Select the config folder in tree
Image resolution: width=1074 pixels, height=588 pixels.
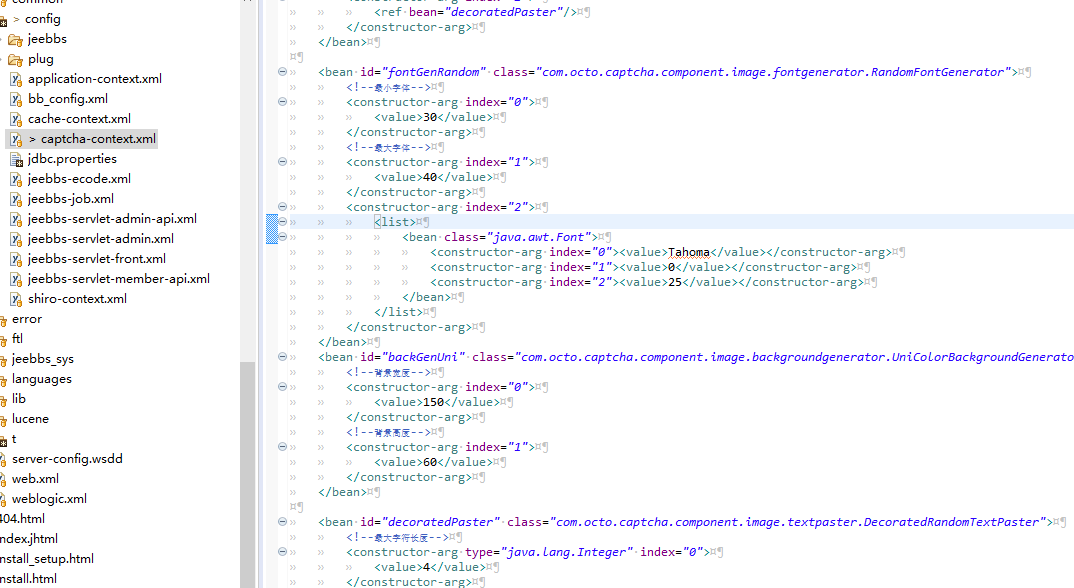pos(42,19)
